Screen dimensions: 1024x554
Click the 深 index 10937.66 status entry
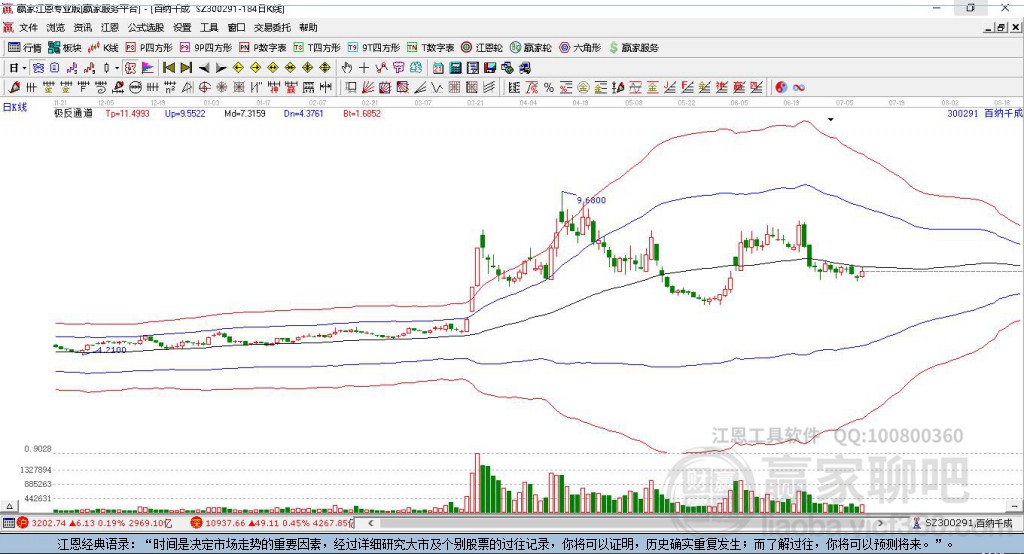(x=272, y=523)
